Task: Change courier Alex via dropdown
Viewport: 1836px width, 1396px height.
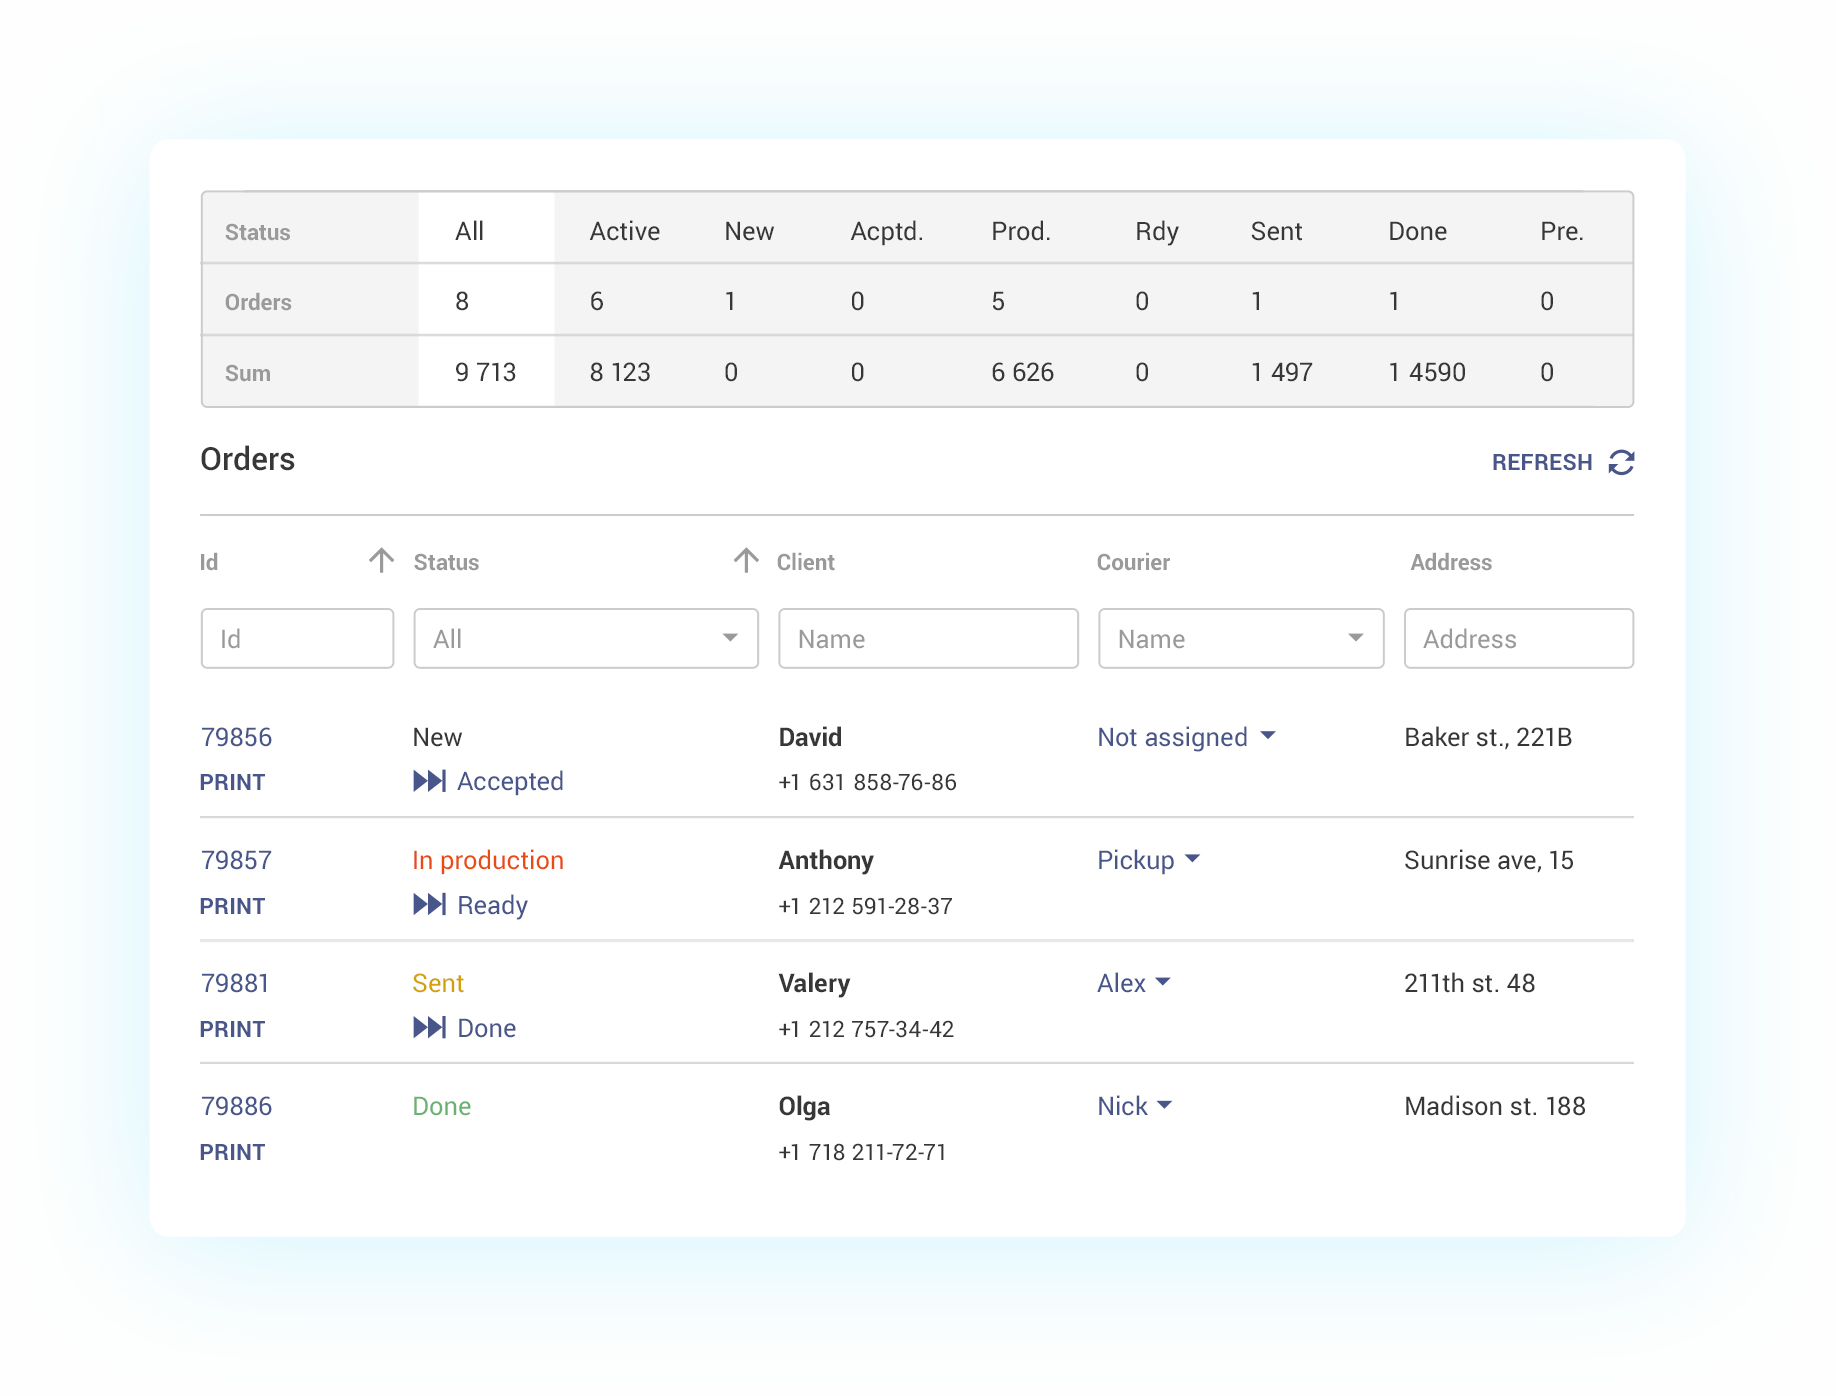Action: point(1163,982)
